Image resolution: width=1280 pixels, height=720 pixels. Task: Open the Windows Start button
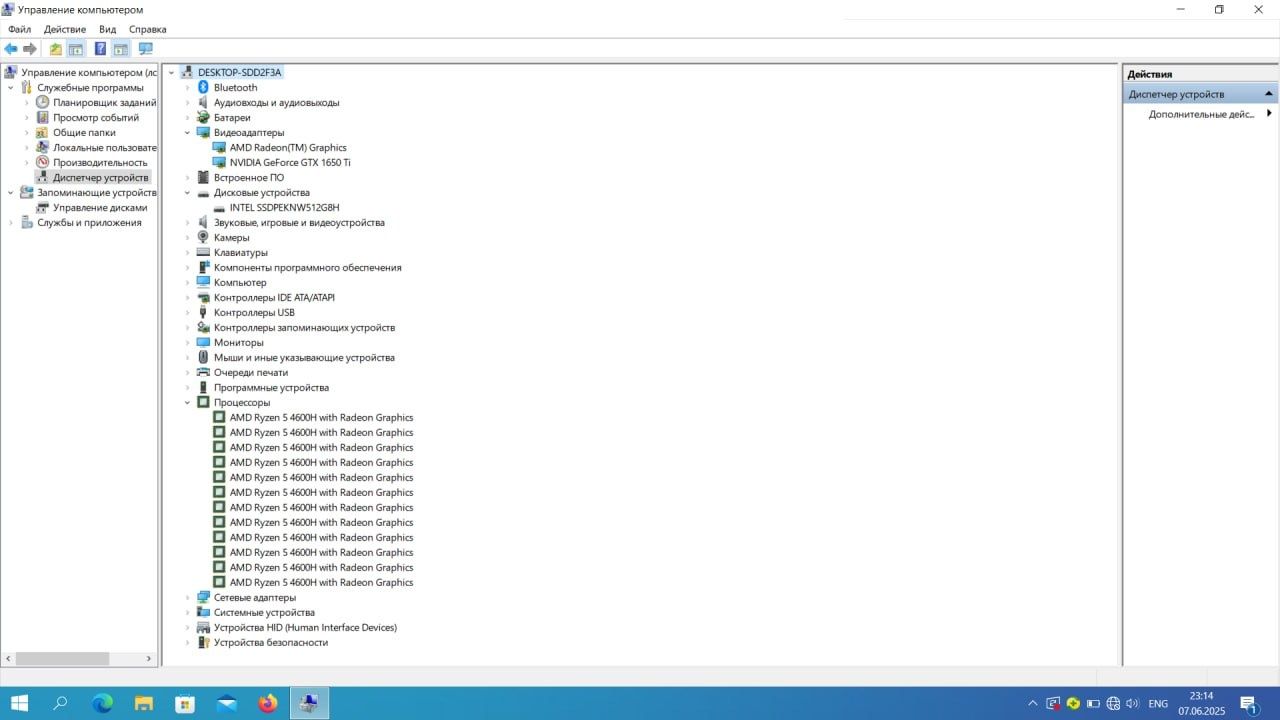click(x=19, y=703)
